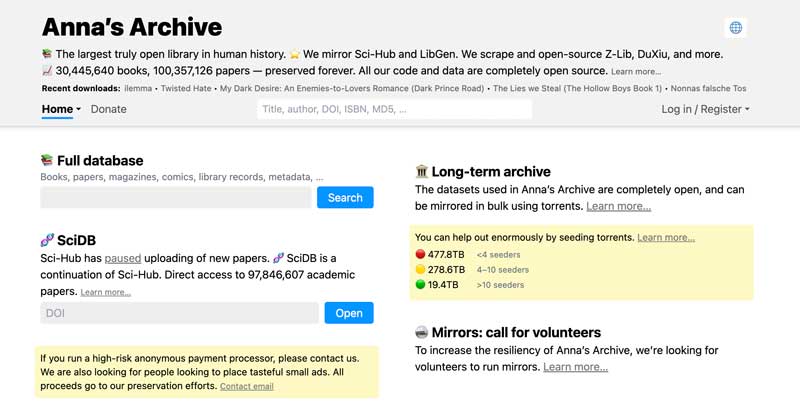Image resolution: width=800 pixels, height=402 pixels.
Task: Click the icon beside Mirrors heading
Action: (x=422, y=332)
